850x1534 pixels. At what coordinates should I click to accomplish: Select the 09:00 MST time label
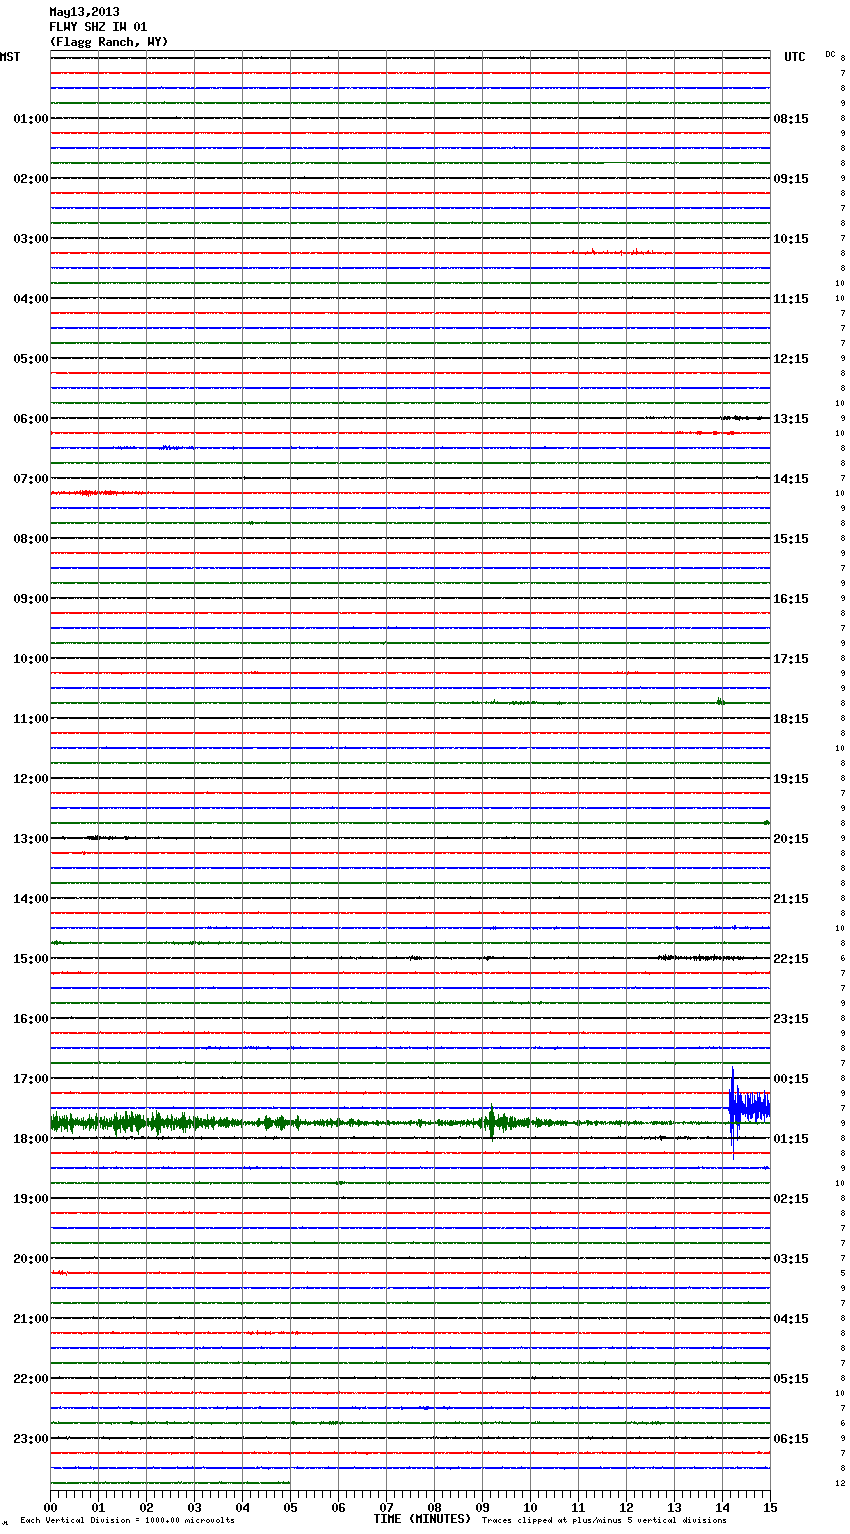click(x=31, y=599)
